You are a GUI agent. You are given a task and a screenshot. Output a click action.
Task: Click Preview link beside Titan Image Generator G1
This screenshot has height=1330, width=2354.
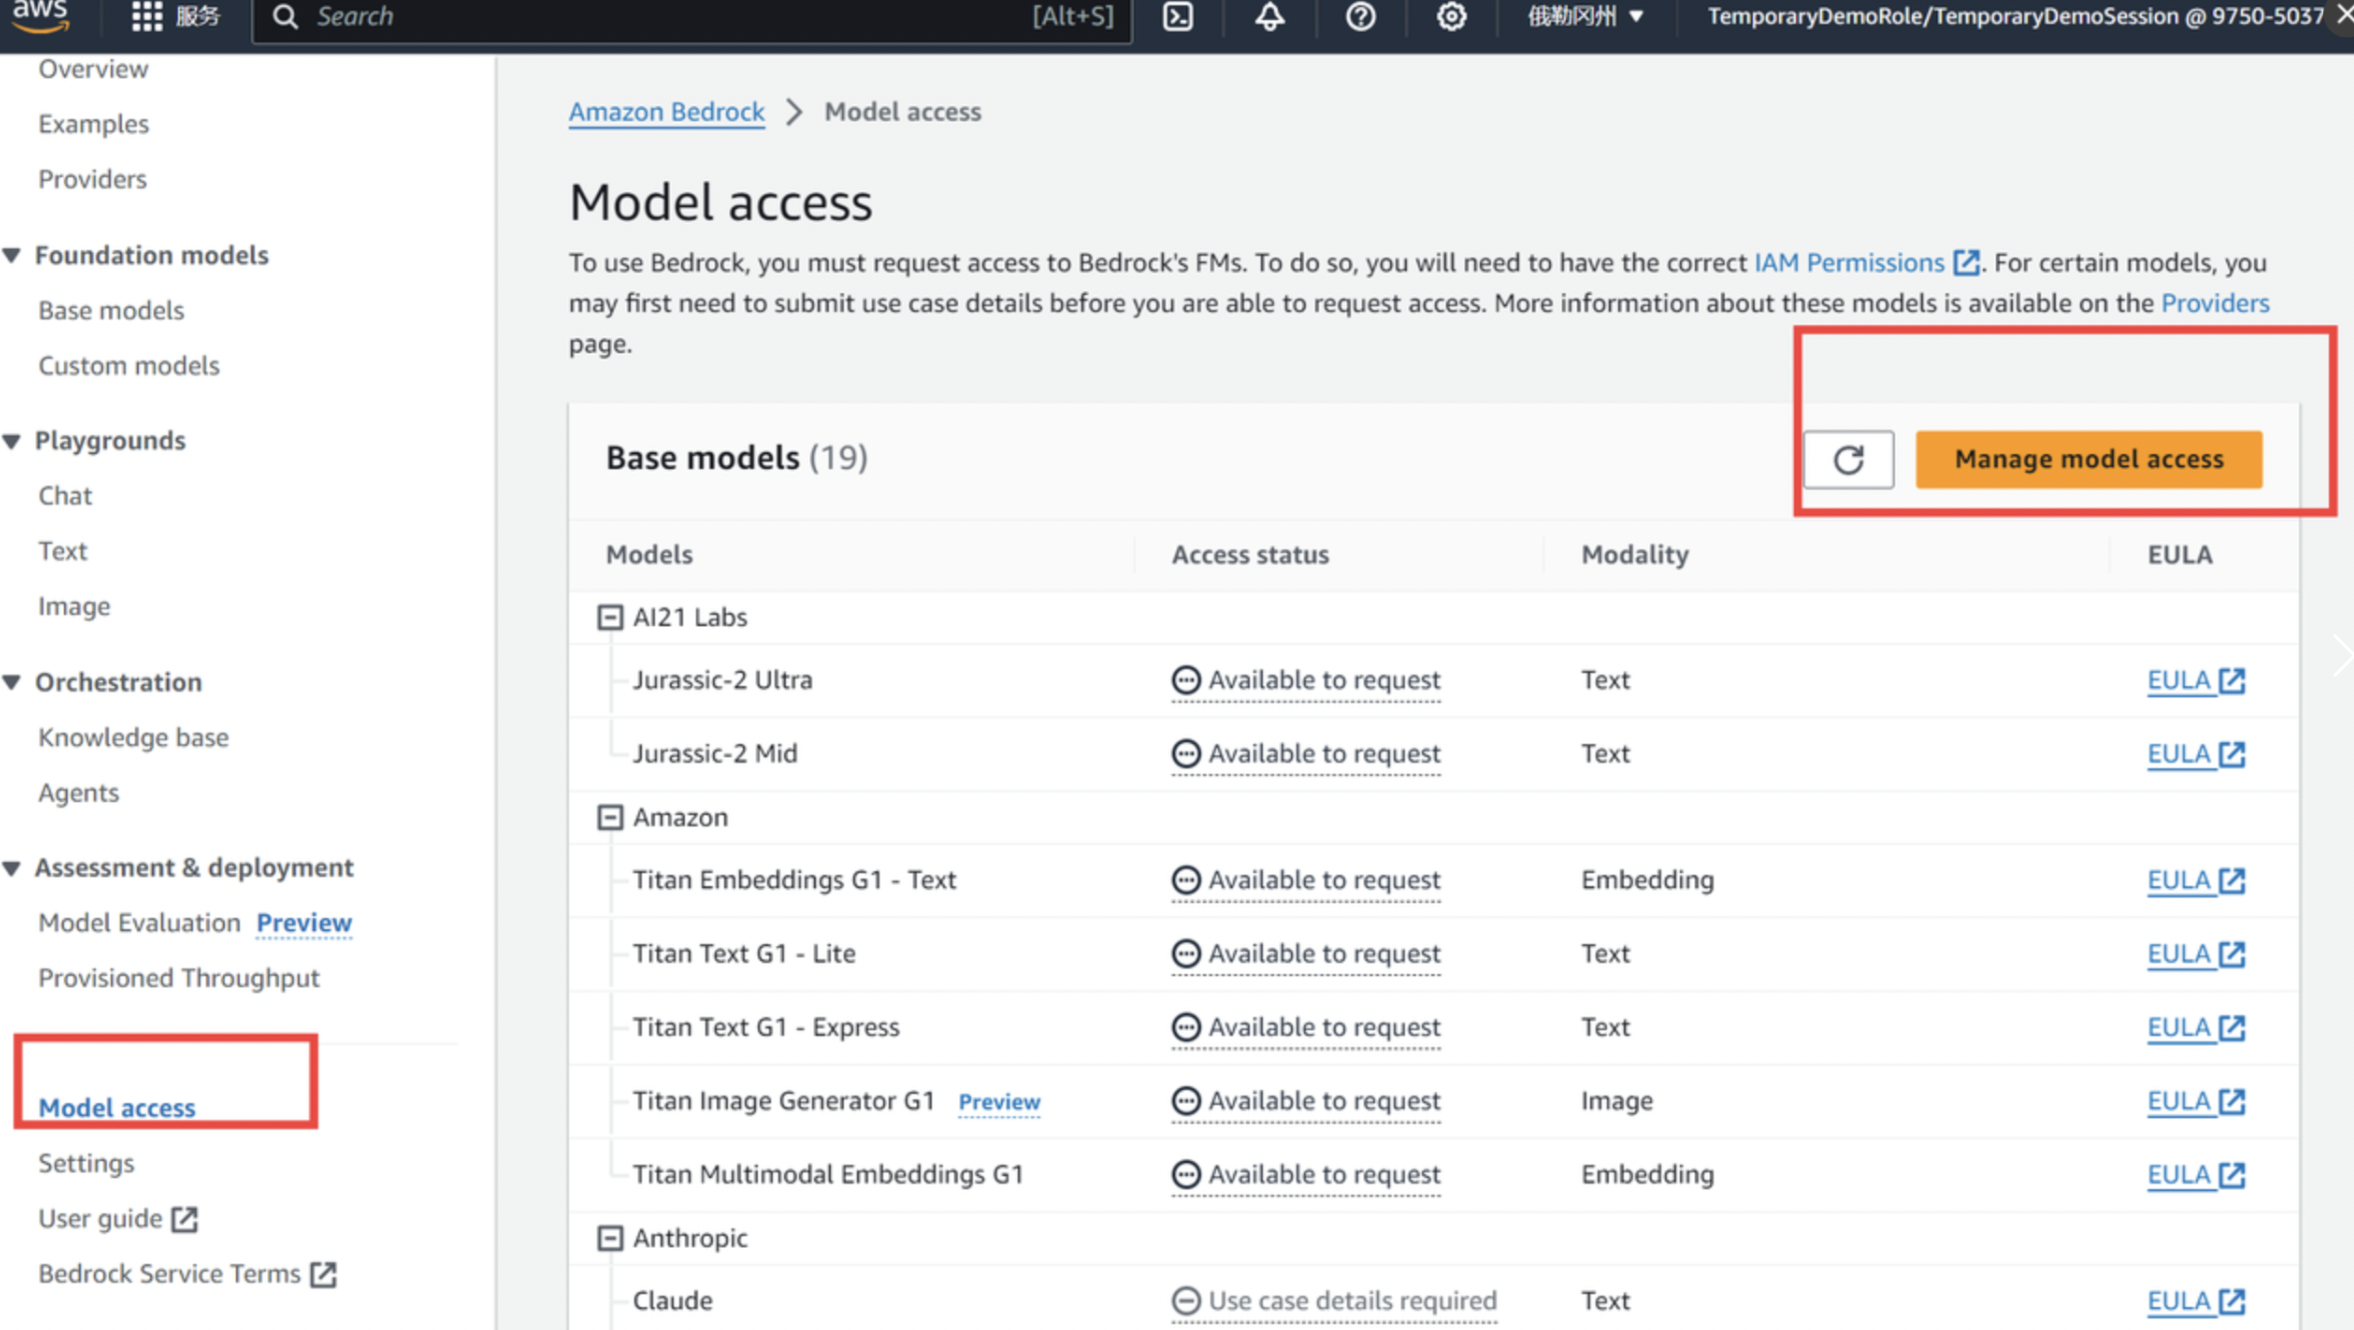click(x=999, y=1102)
